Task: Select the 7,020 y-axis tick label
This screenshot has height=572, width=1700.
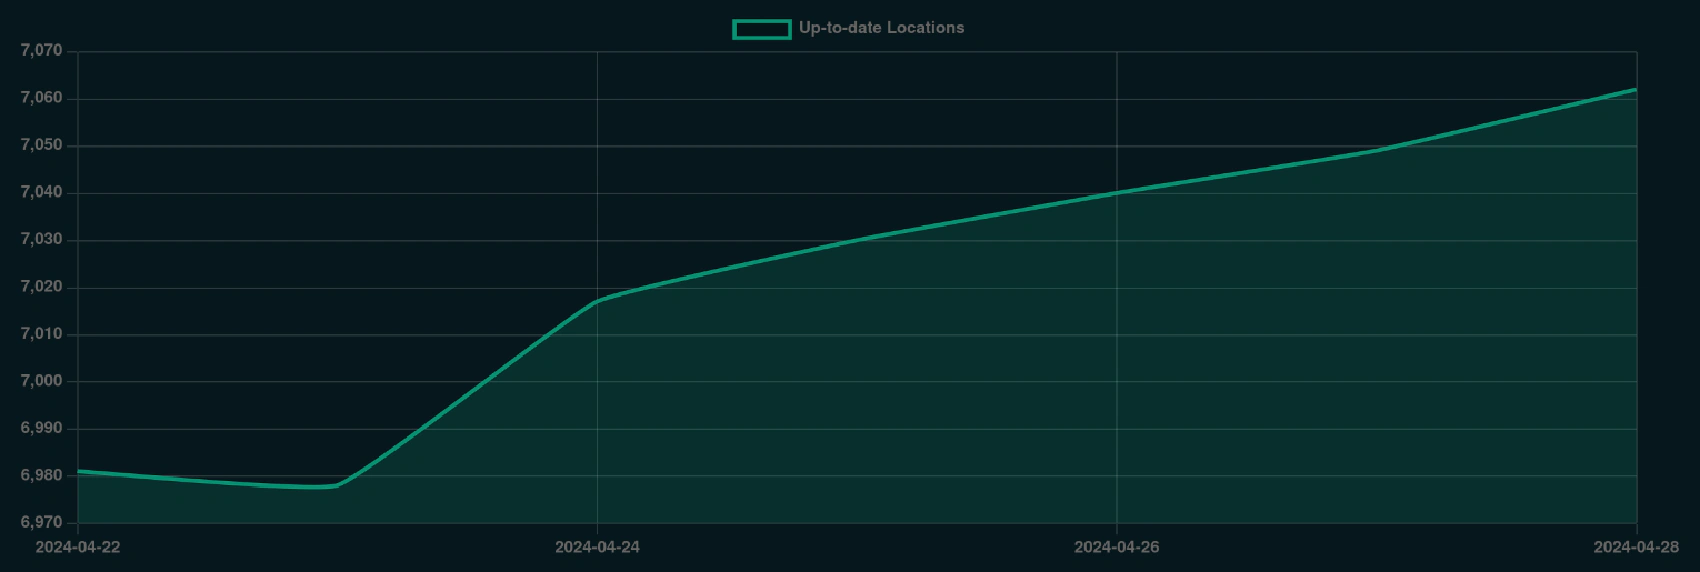Action: [x=41, y=287]
